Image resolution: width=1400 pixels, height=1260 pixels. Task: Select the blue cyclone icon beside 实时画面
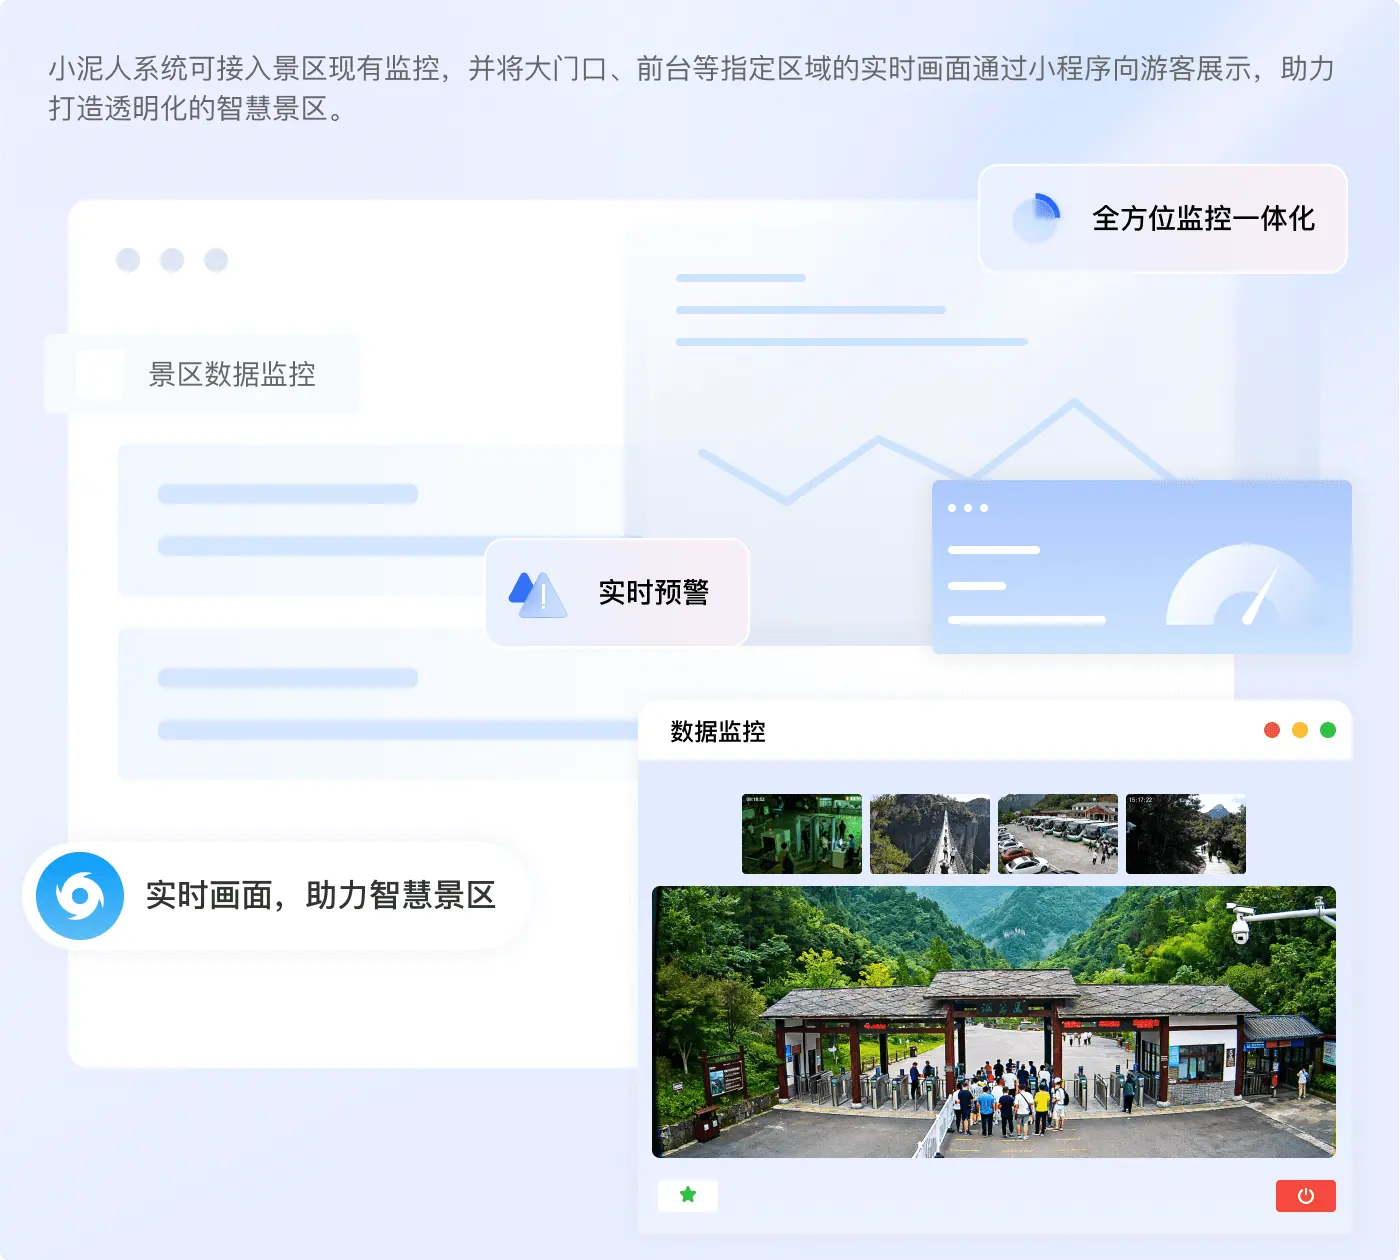tap(79, 895)
